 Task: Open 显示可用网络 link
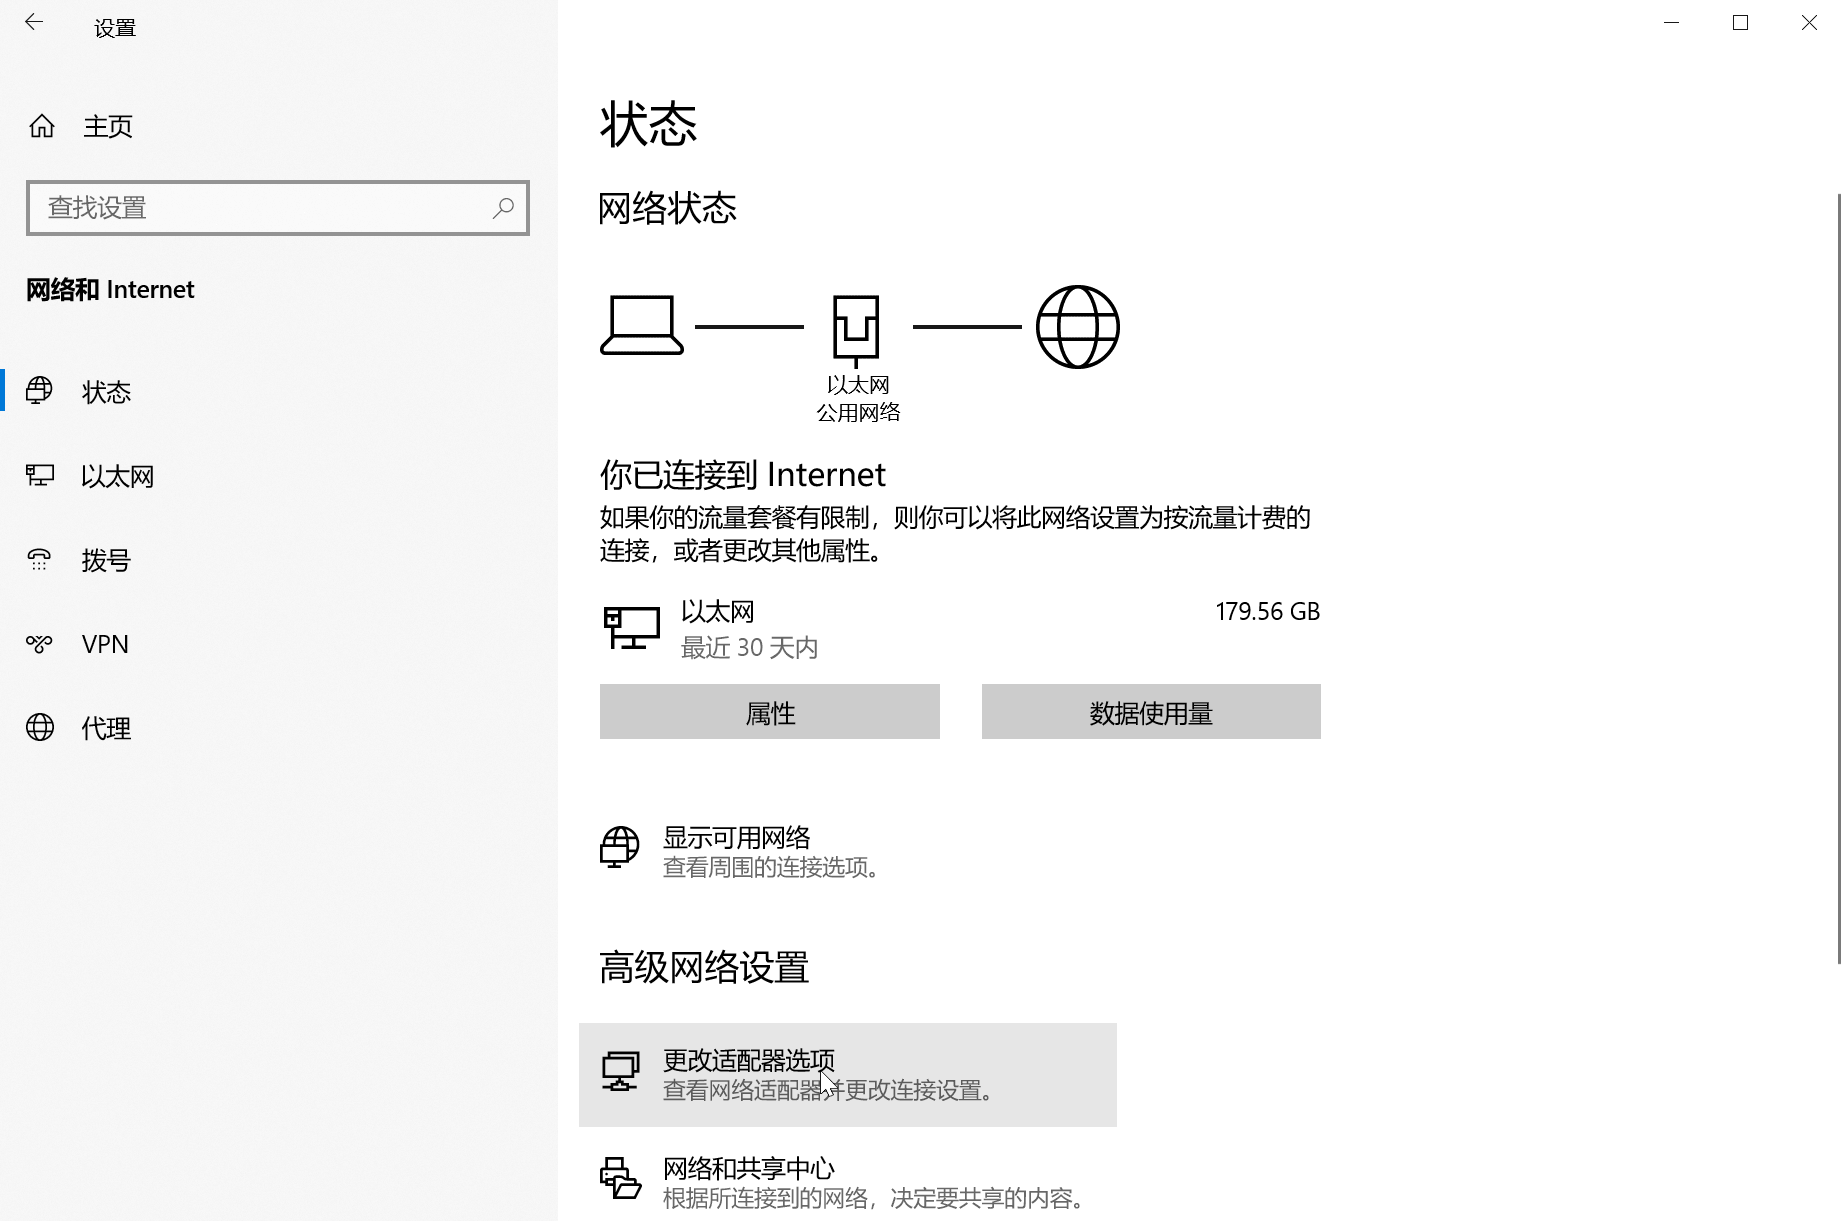[736, 838]
